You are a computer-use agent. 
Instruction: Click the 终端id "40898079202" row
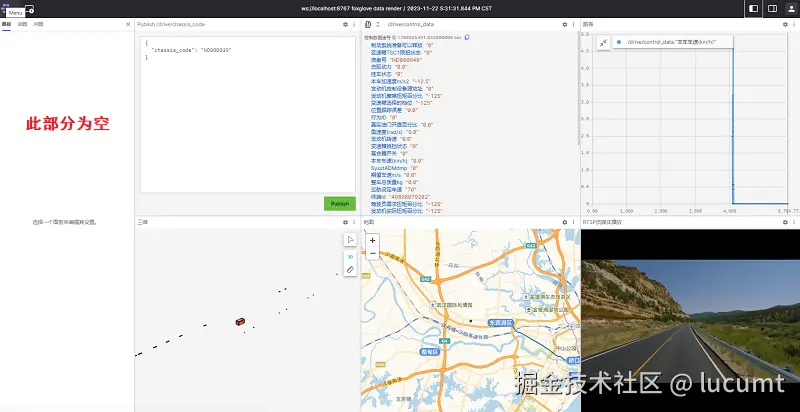pos(401,196)
